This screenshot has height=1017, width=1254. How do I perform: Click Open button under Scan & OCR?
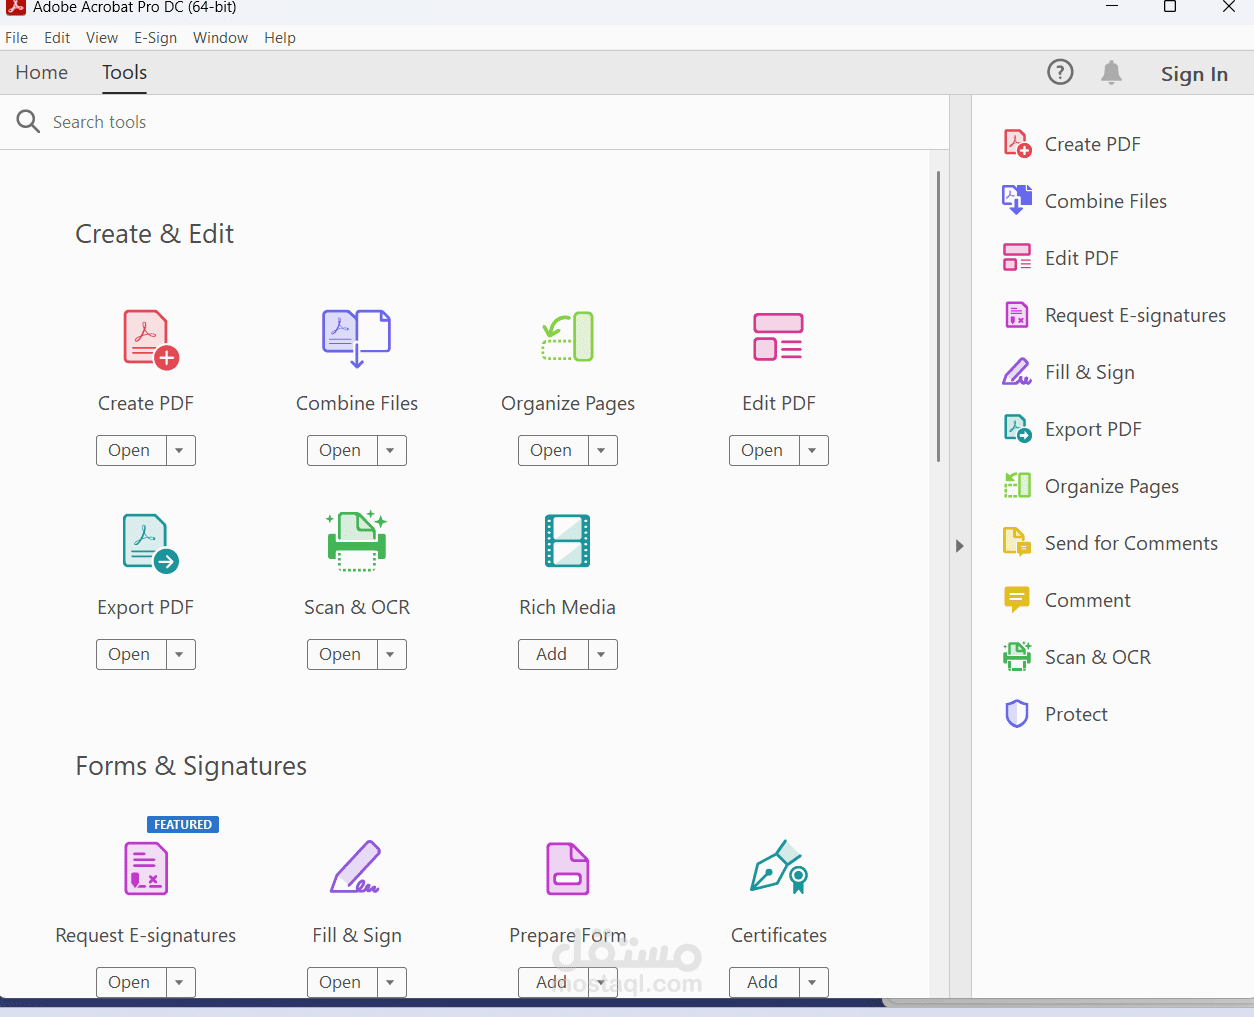[342, 654]
